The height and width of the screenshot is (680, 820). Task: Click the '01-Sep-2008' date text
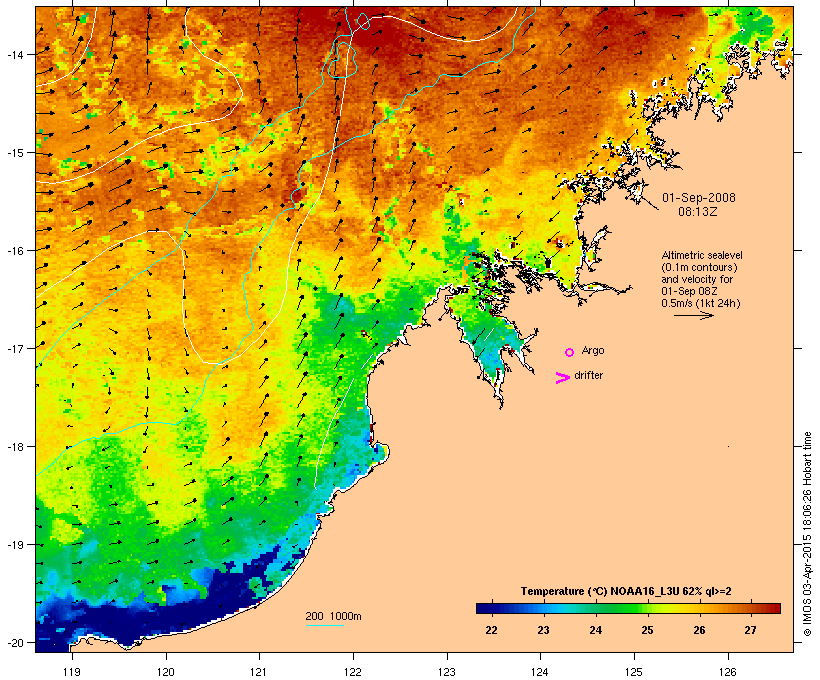point(699,198)
